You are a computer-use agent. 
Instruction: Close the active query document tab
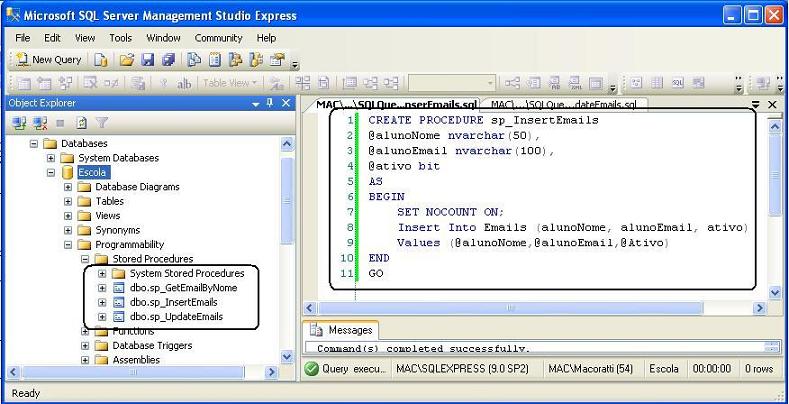point(772,104)
